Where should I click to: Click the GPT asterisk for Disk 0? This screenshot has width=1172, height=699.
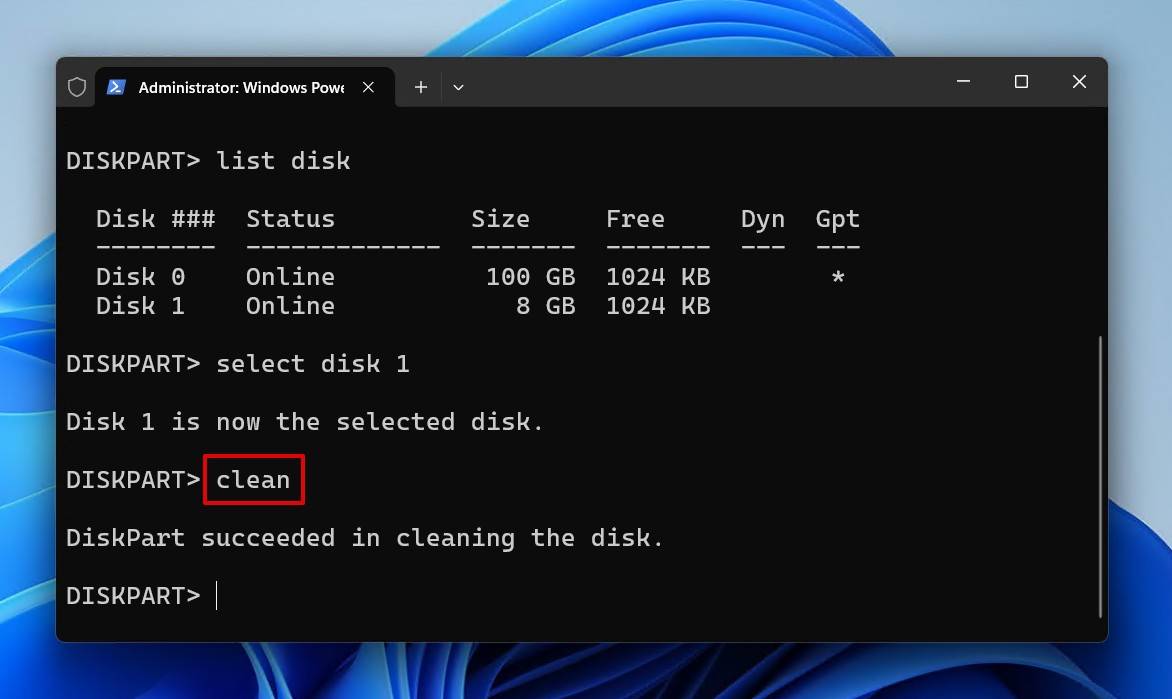coord(837,277)
